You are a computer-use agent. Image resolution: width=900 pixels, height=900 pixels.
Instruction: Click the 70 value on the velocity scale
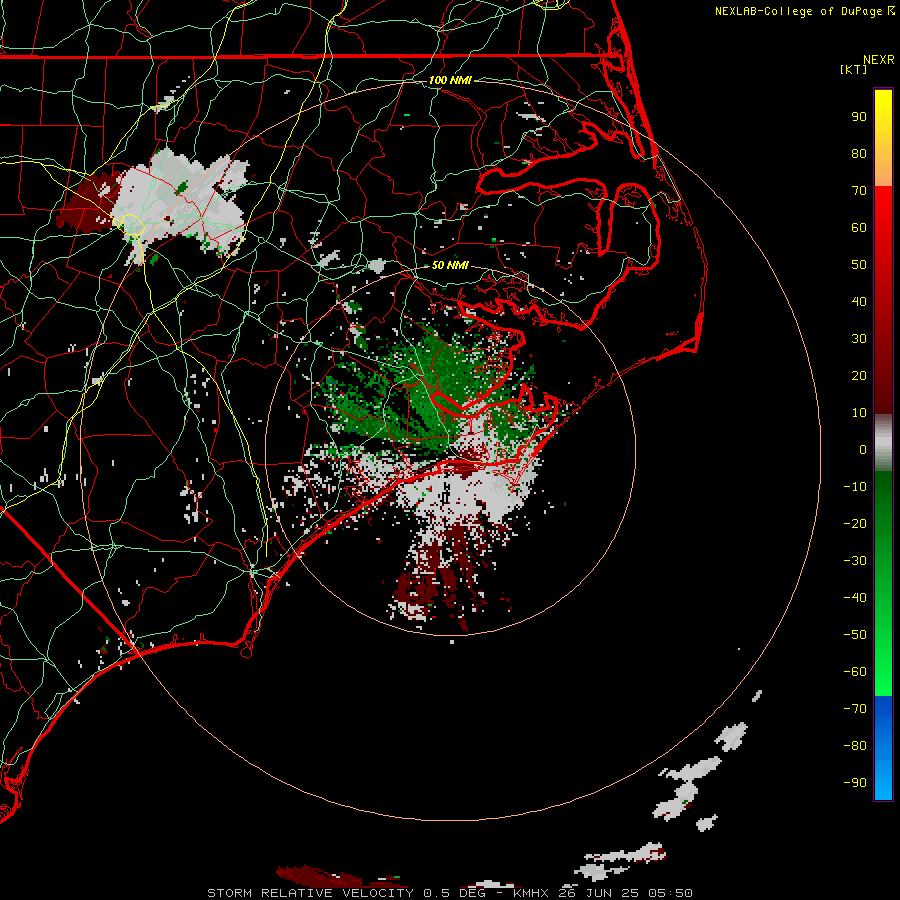point(859,191)
